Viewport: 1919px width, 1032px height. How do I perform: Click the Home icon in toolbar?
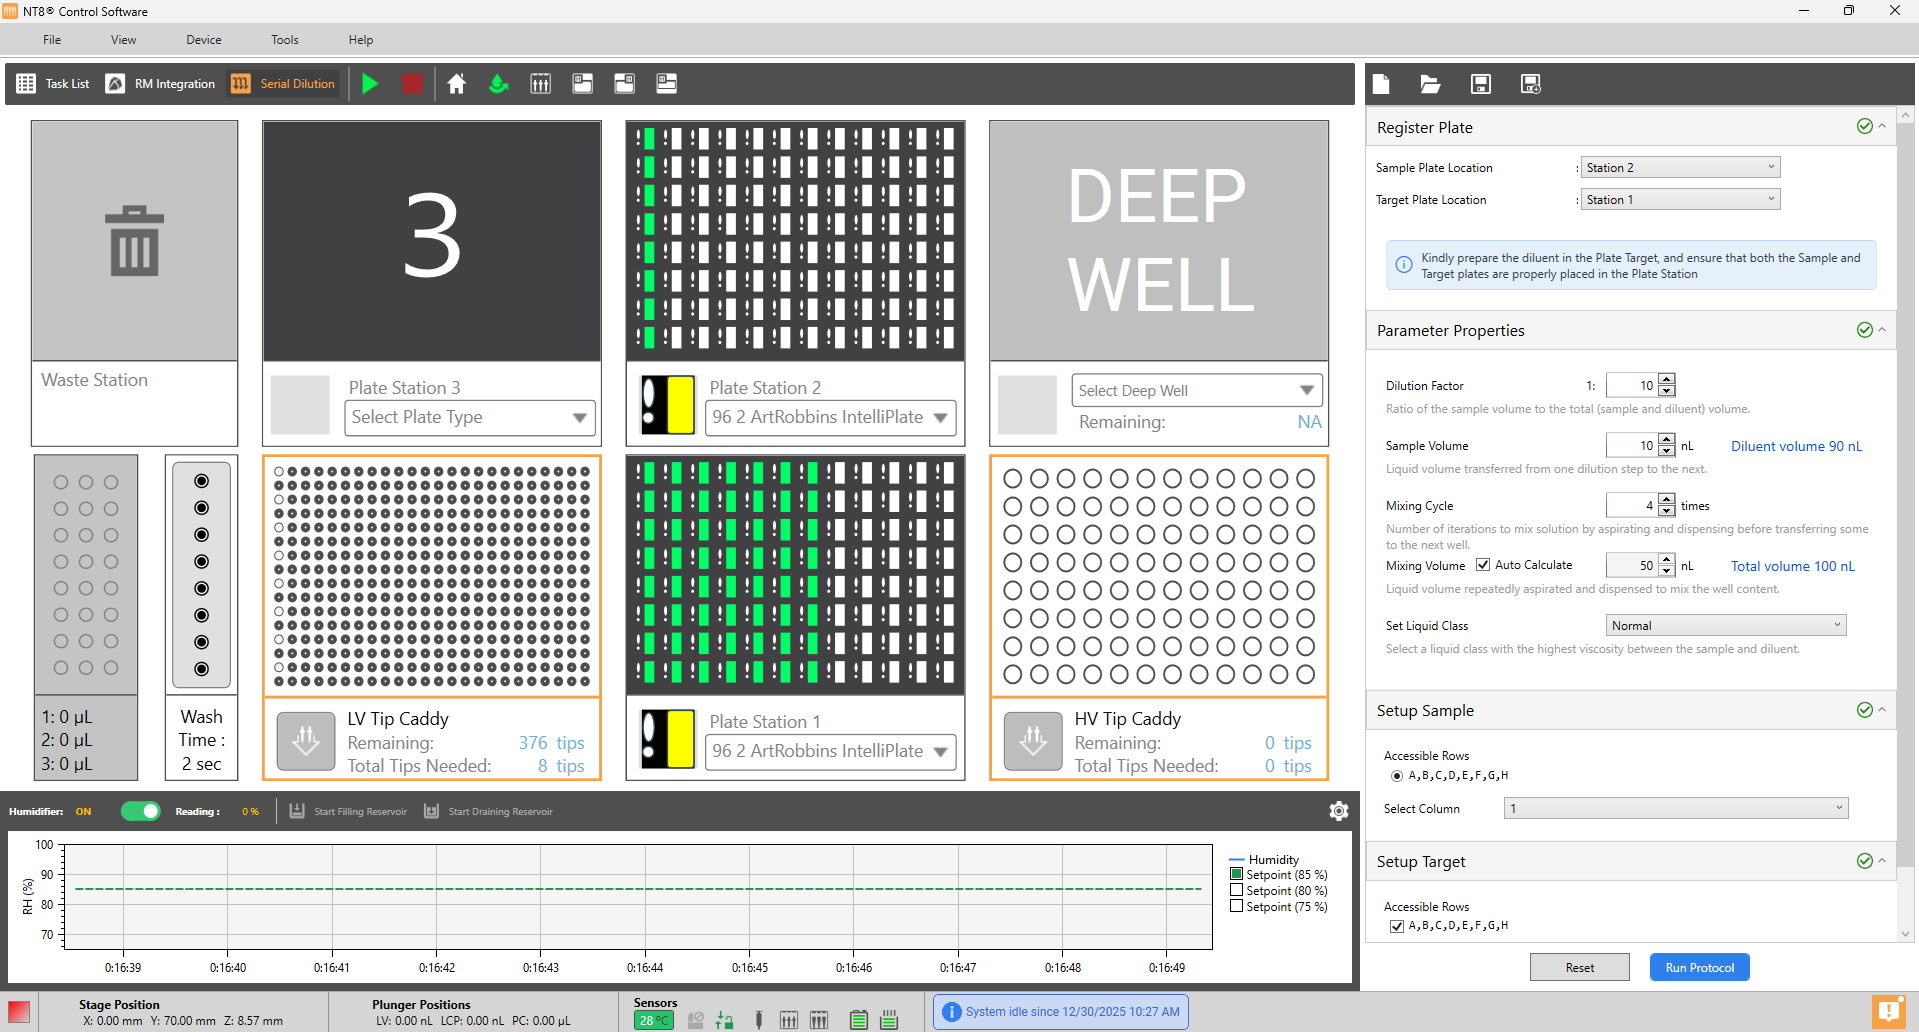[x=456, y=84]
